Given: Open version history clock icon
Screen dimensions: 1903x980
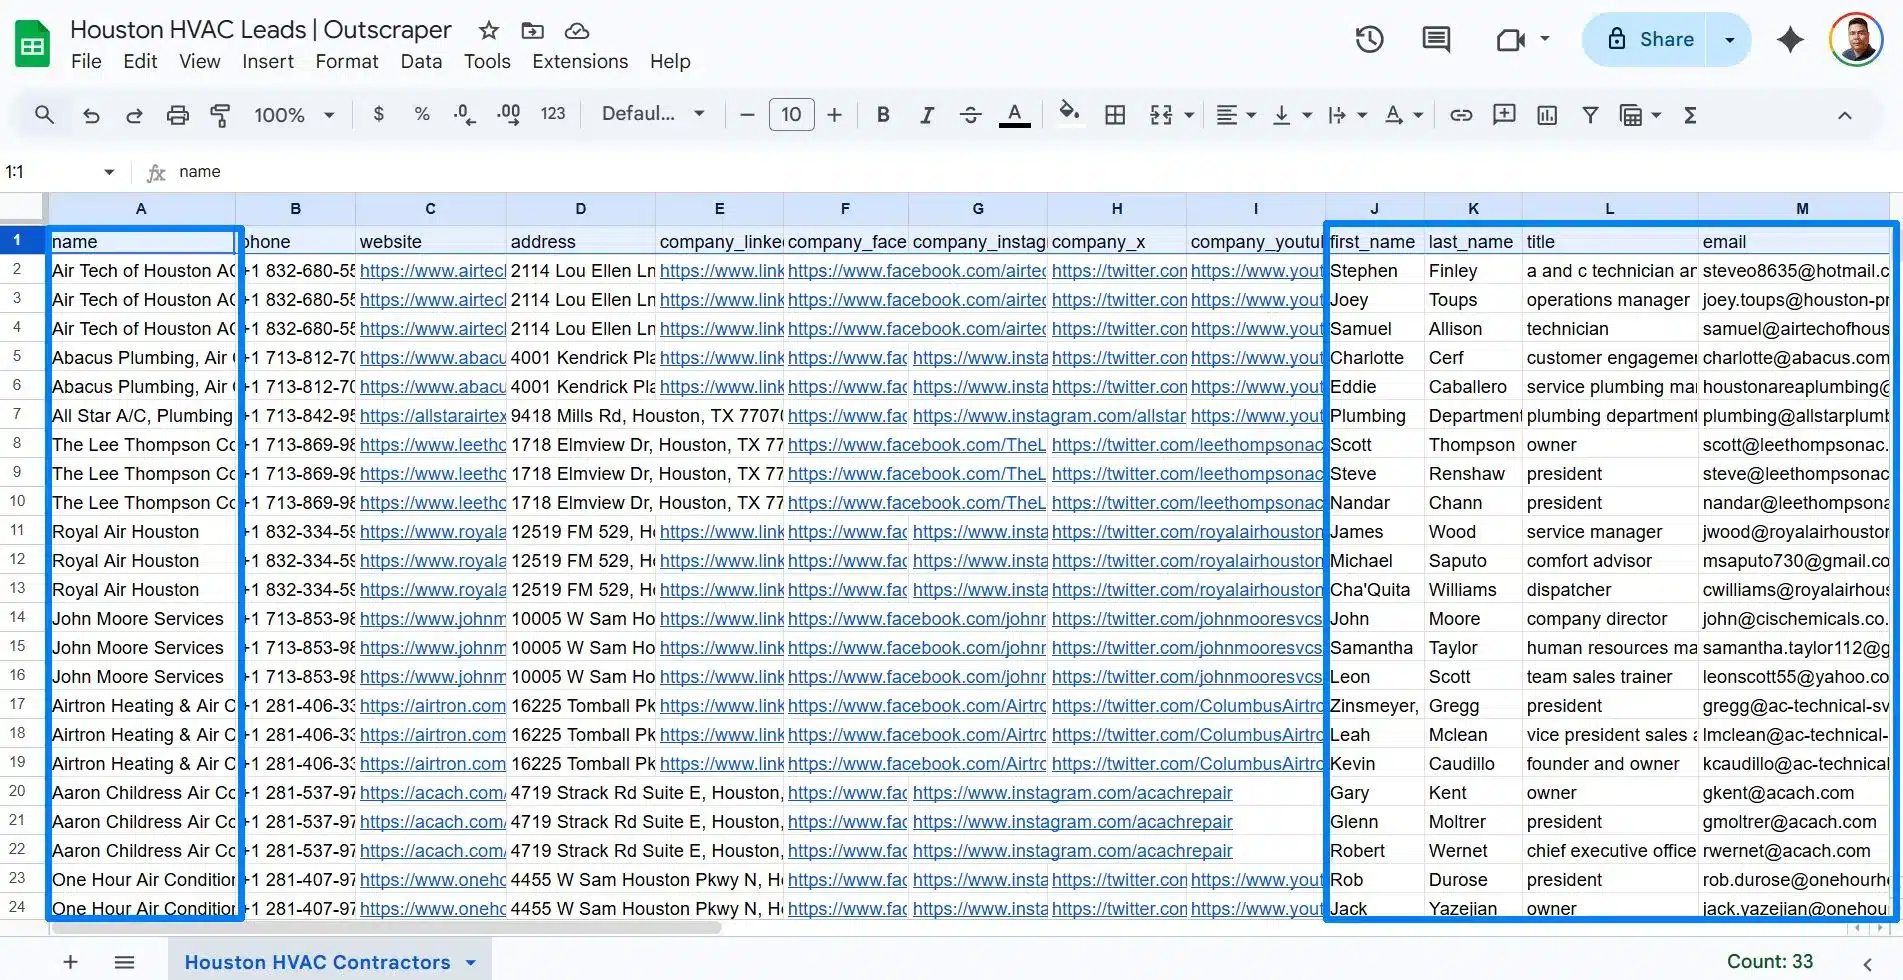Looking at the screenshot, I should tap(1369, 40).
